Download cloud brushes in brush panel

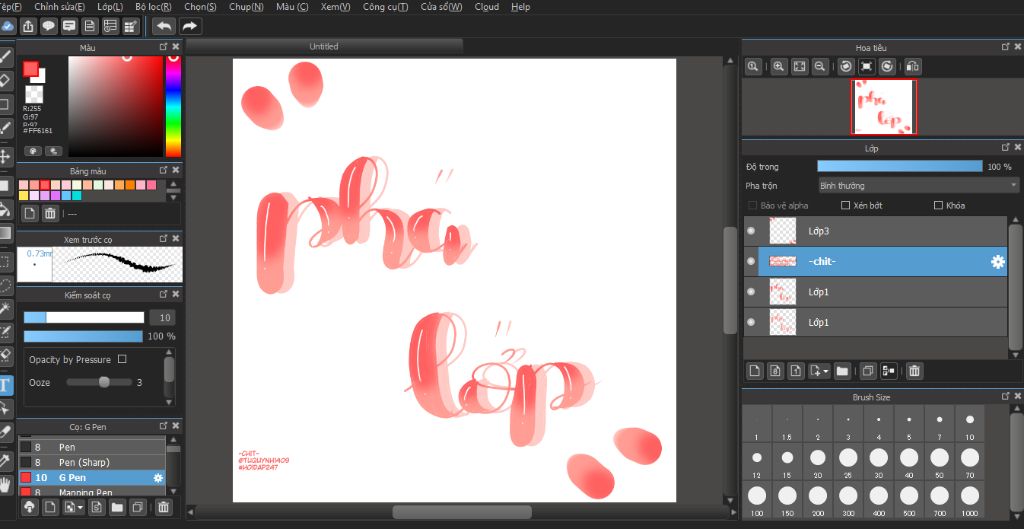(x=29, y=507)
